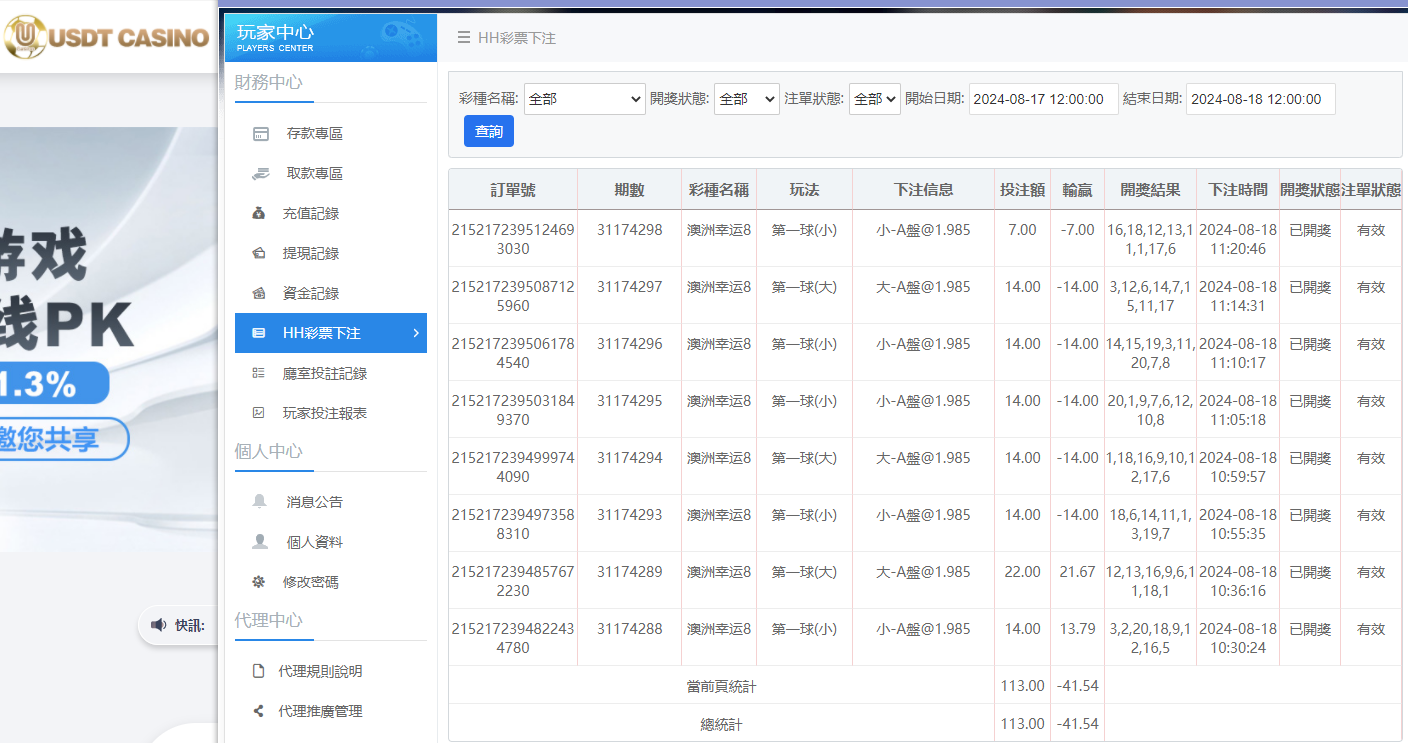Click the personal profile user icon

260,541
